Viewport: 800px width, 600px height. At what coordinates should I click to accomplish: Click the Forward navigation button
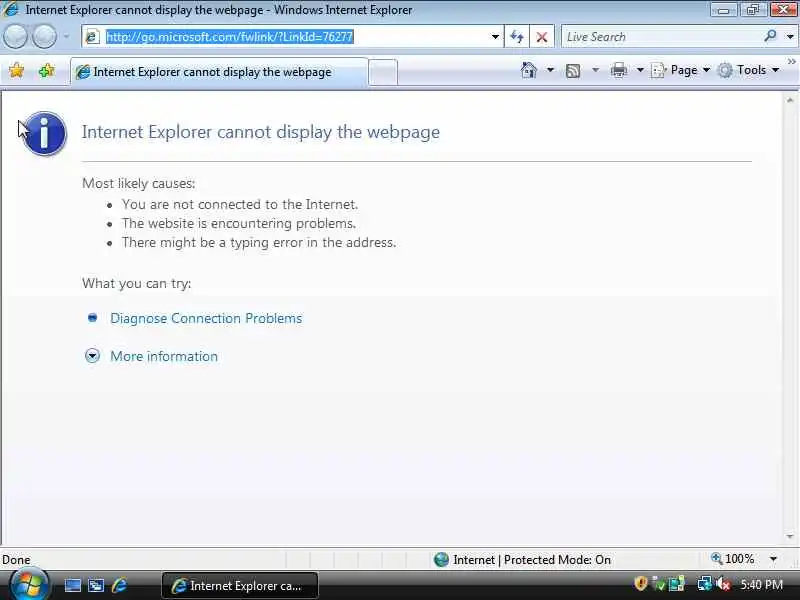pyautogui.click(x=44, y=37)
